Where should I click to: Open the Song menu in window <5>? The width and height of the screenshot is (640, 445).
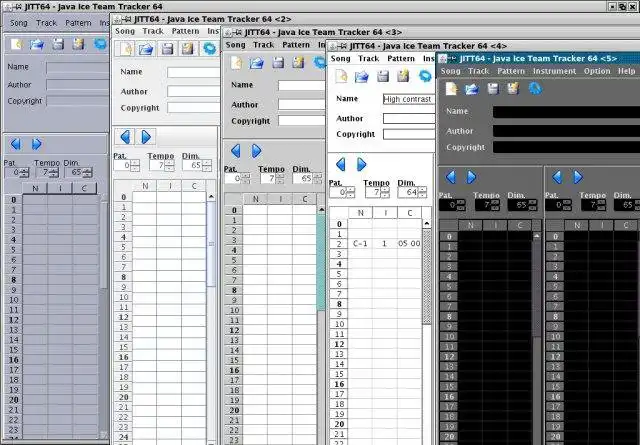[x=450, y=71]
